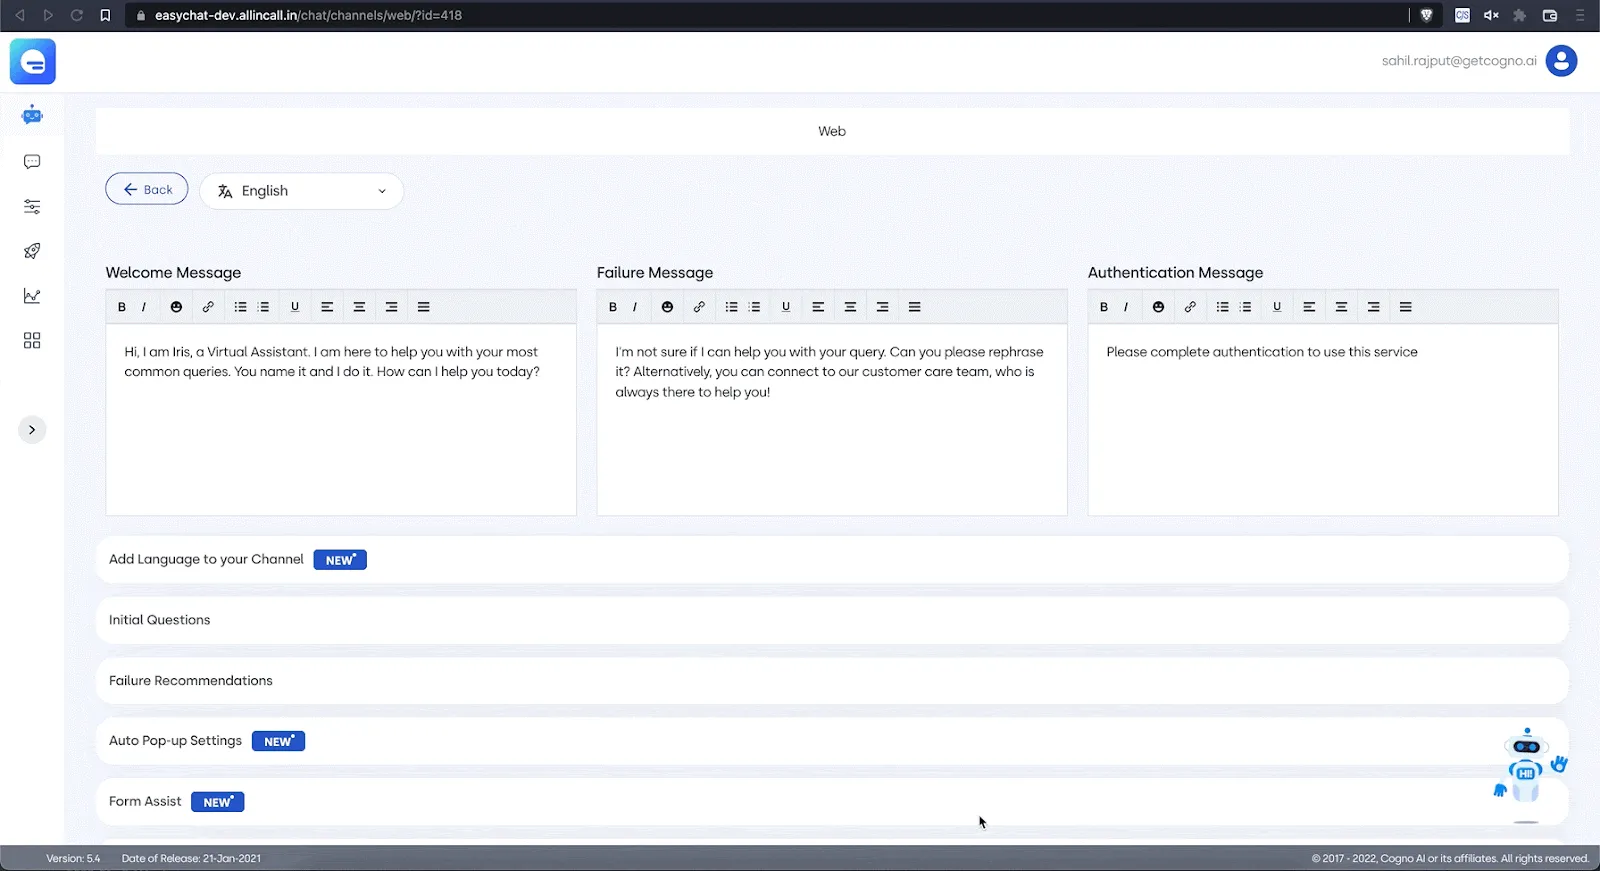Click Italic in Authentication Message toolbar

1126,307
